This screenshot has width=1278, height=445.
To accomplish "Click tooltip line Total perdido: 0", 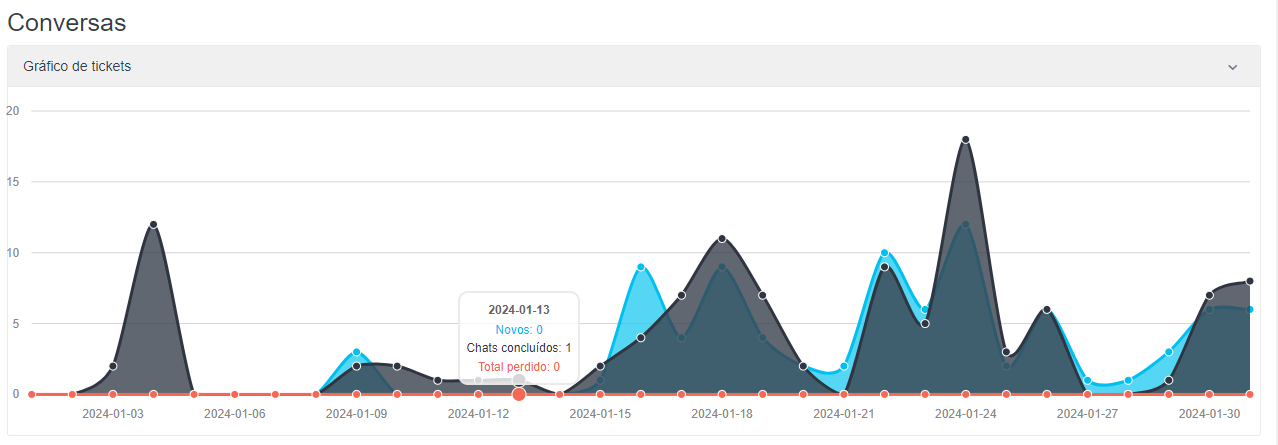I will pyautogui.click(x=519, y=367).
